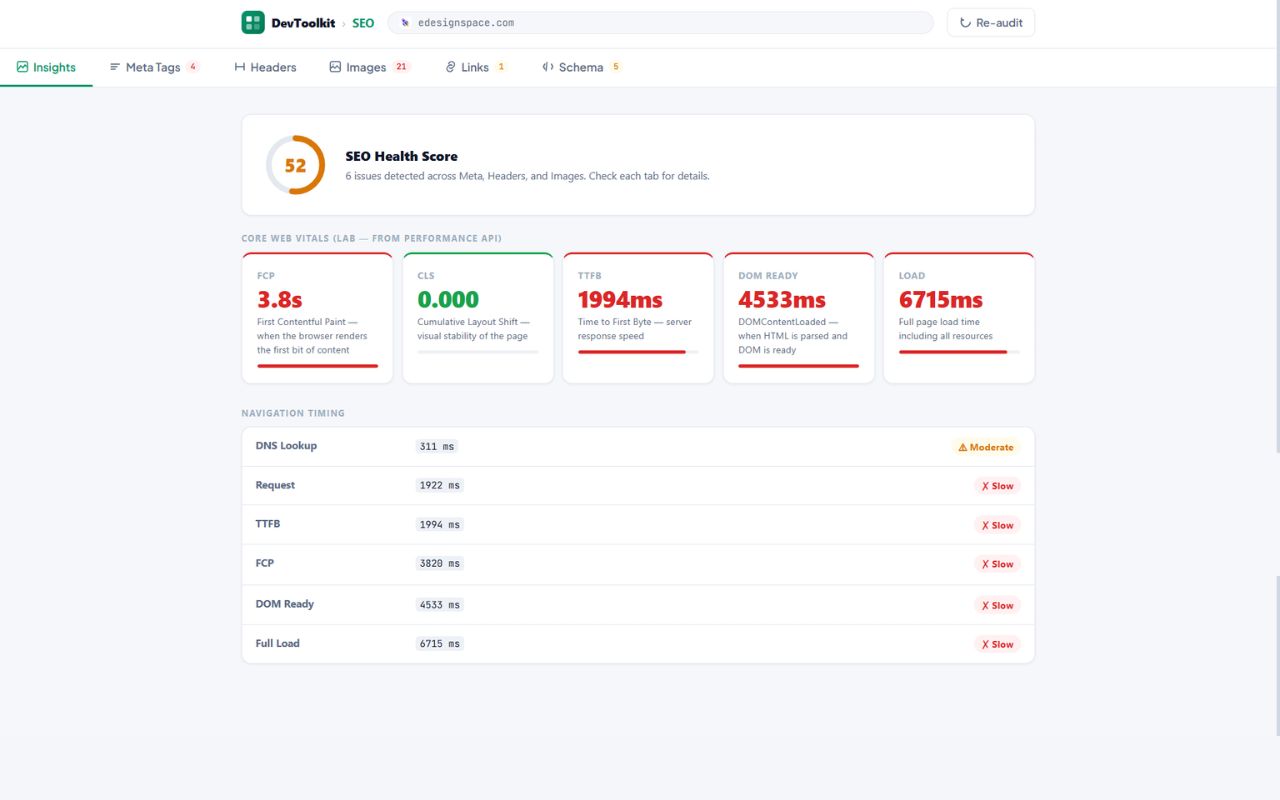The width and height of the screenshot is (1280, 800).
Task: Click the green DevToolkit logo icon
Action: click(x=253, y=22)
